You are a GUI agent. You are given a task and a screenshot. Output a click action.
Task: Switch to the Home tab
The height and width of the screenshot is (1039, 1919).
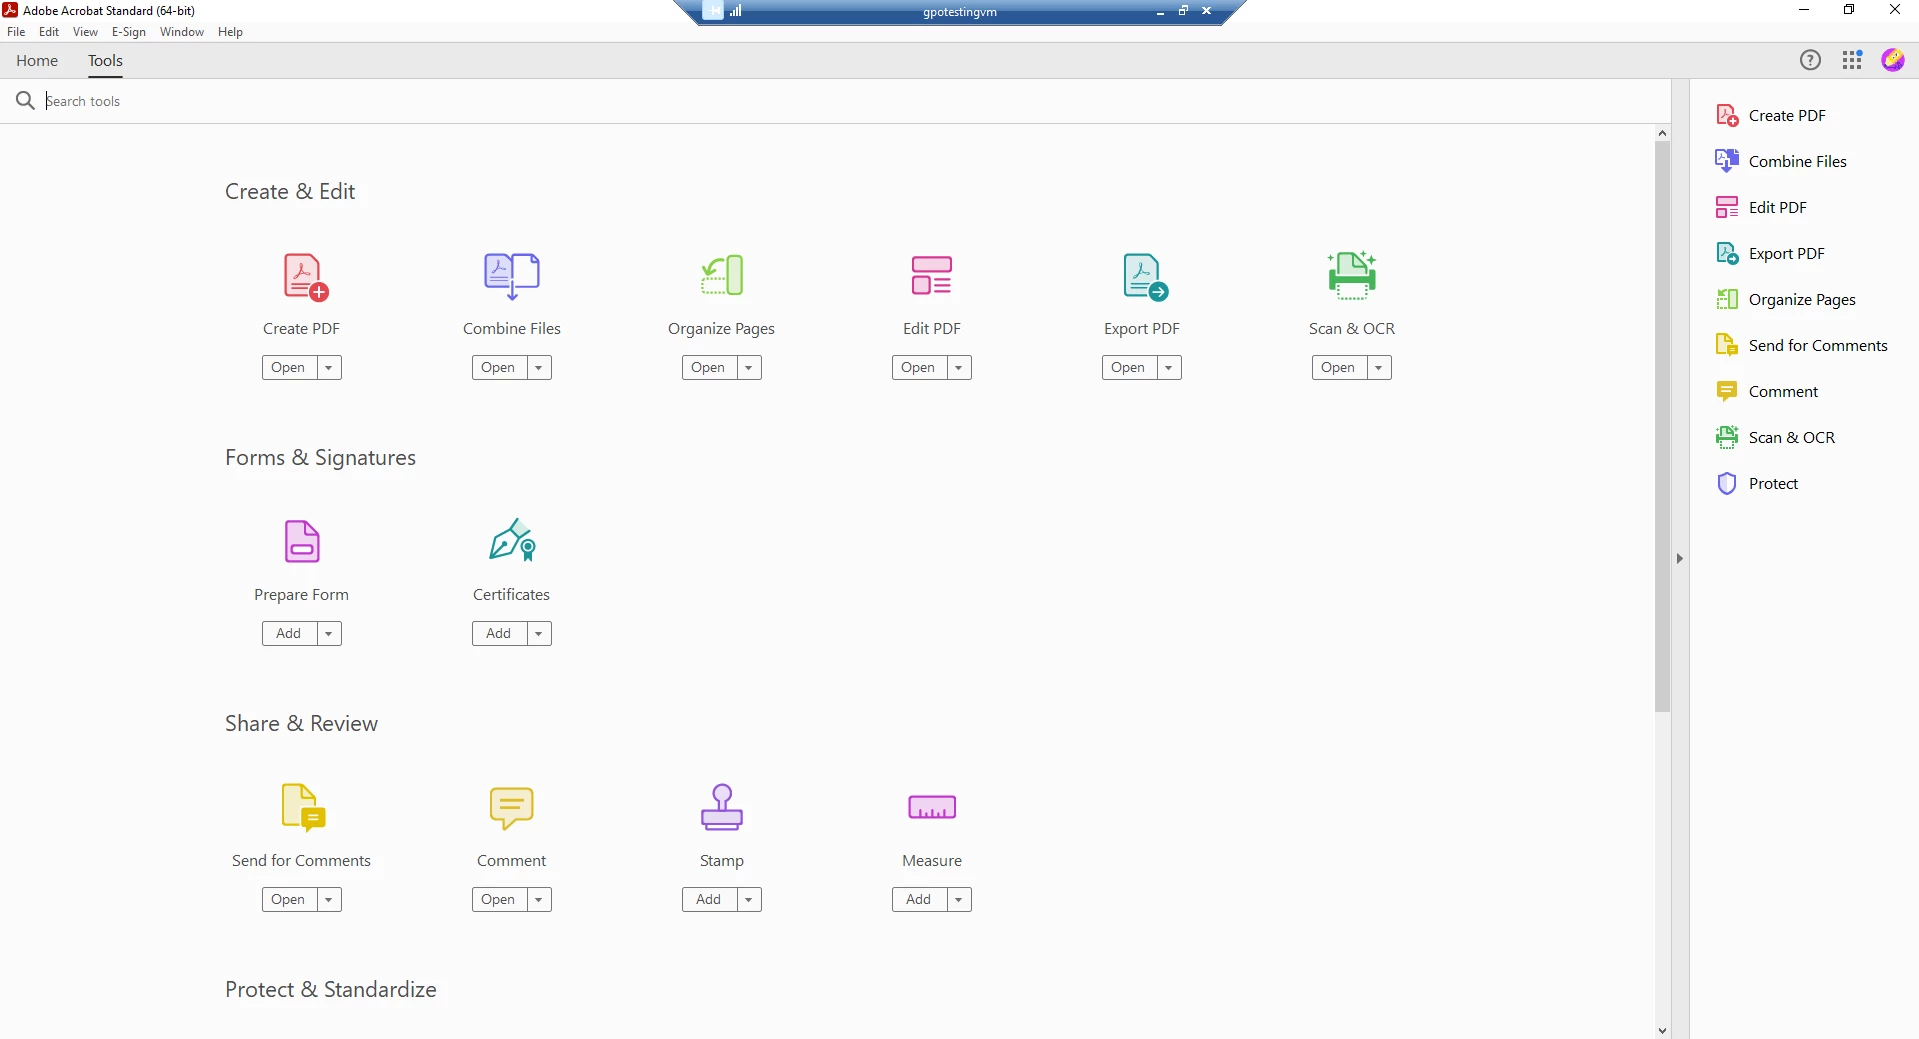37,61
